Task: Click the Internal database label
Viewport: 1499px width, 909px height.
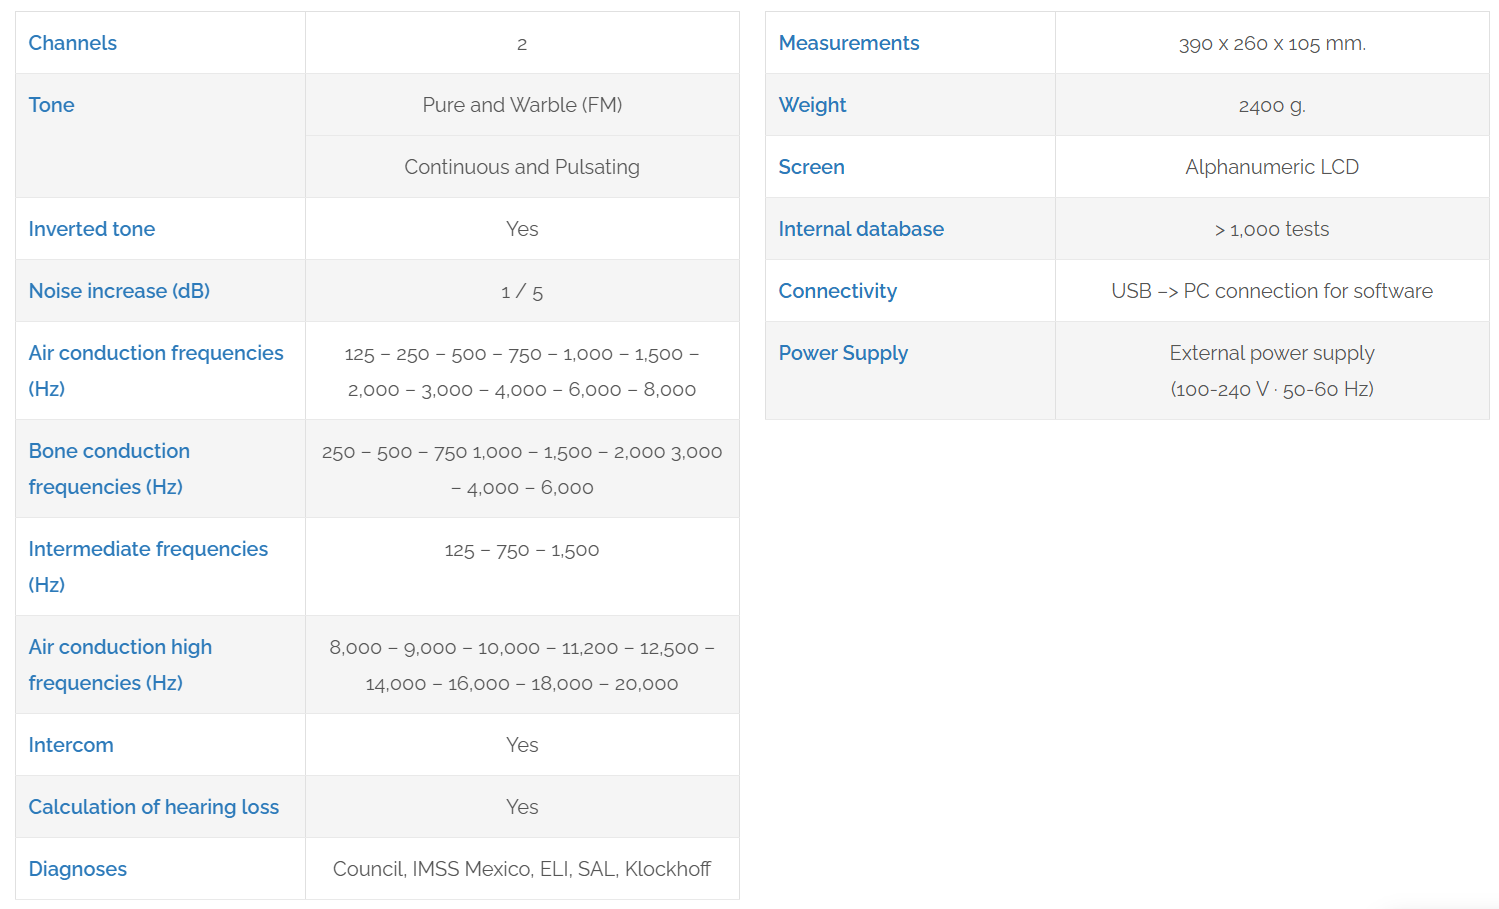Action: (861, 229)
